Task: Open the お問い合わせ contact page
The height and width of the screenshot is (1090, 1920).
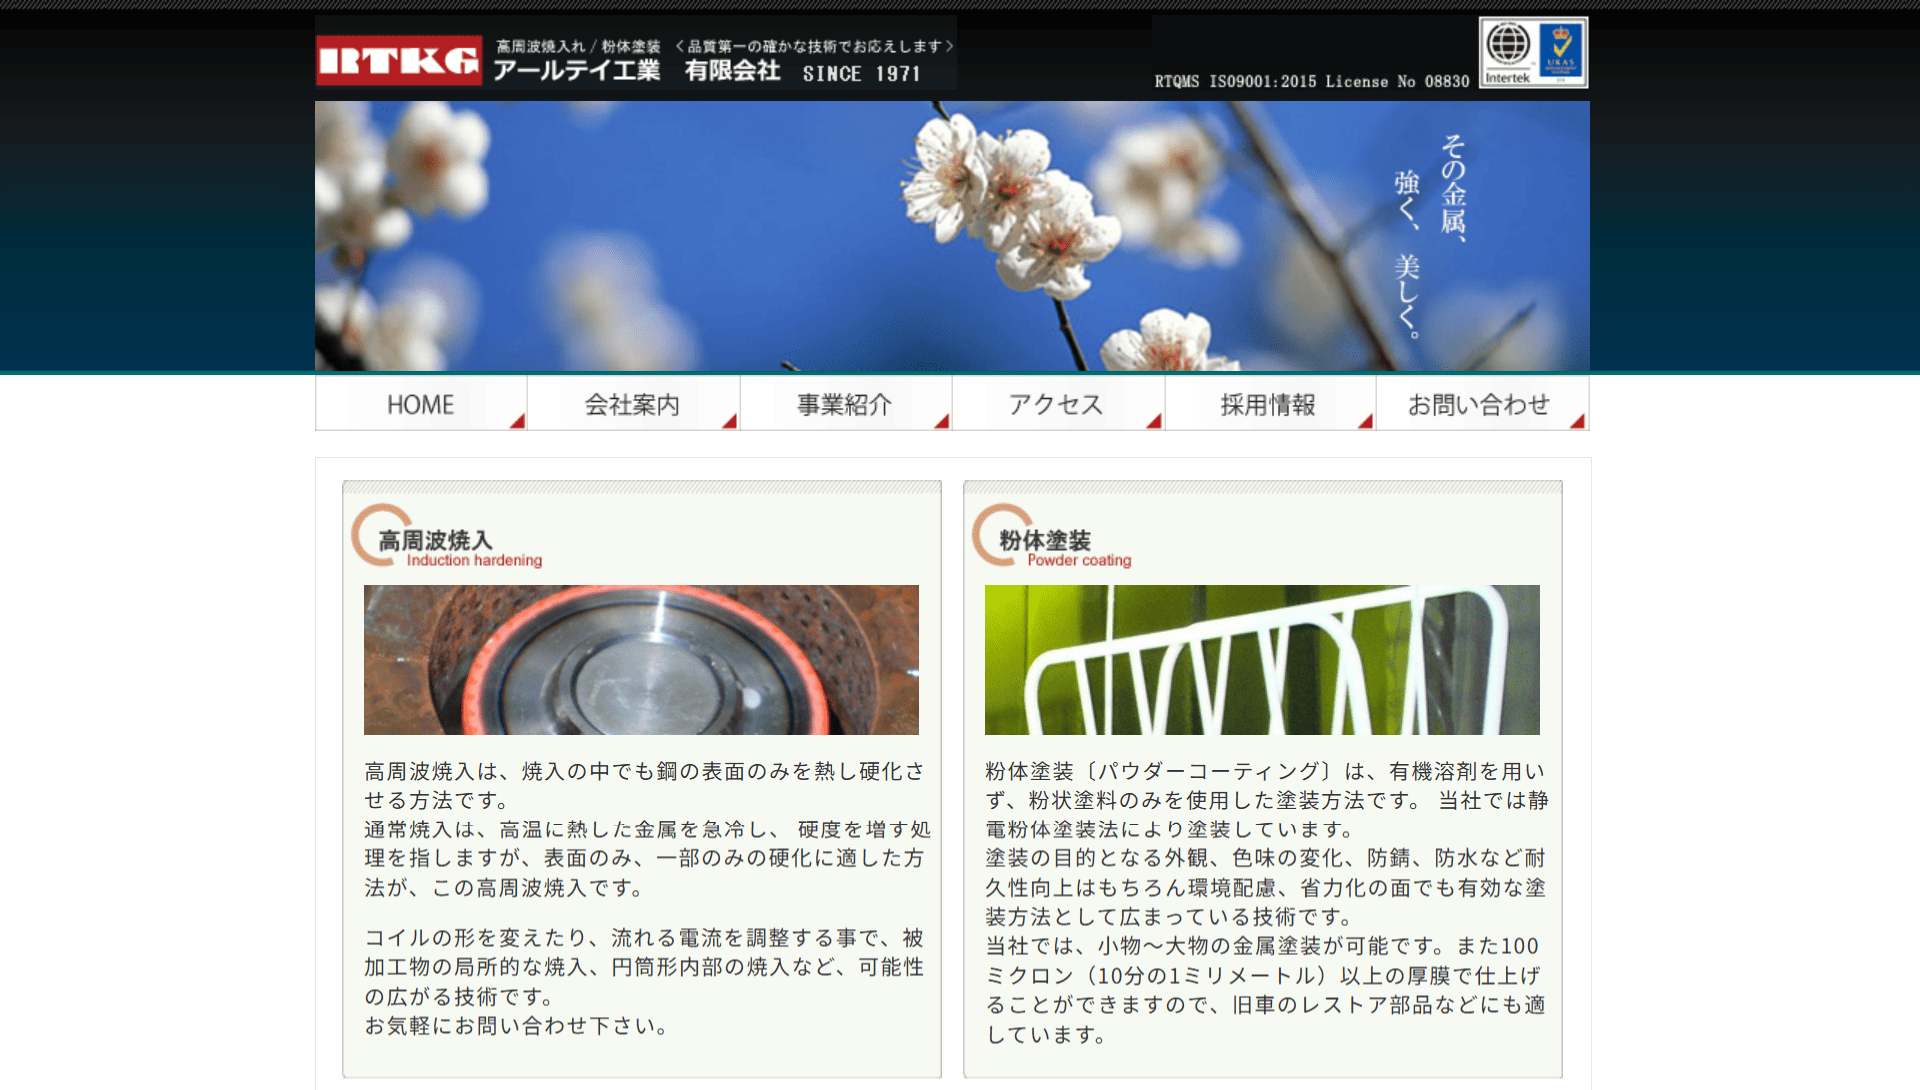Action: [1479, 404]
